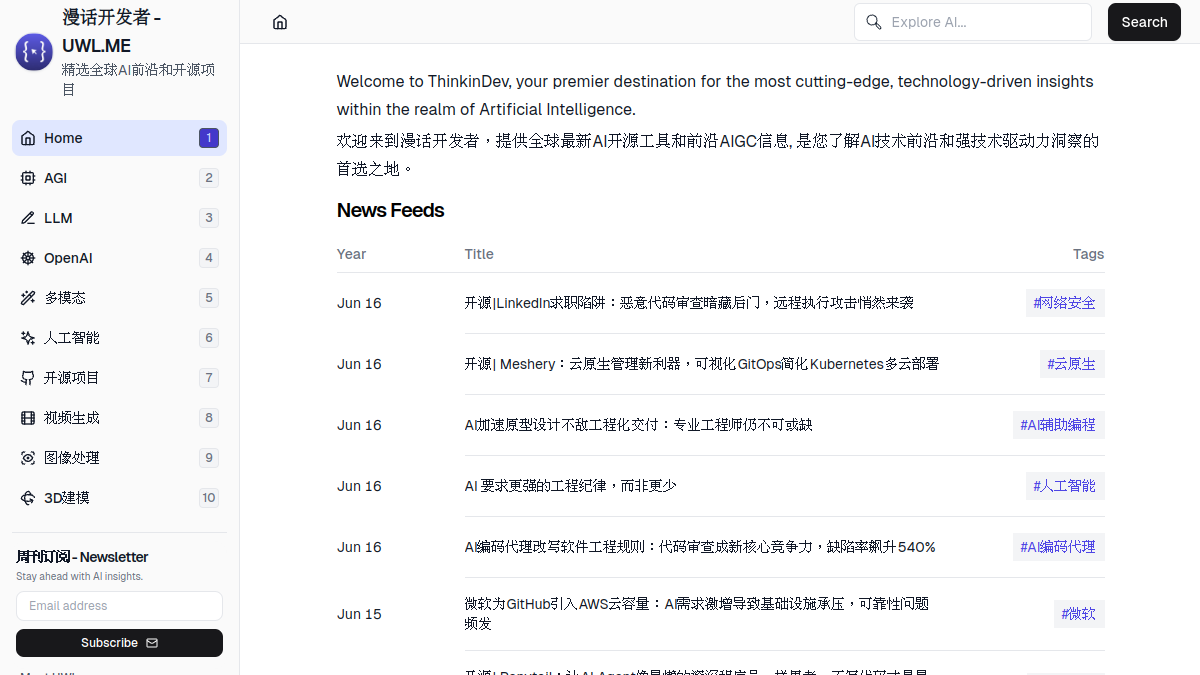
Task: Click the magnifier icon in search box
Action: (x=874, y=22)
